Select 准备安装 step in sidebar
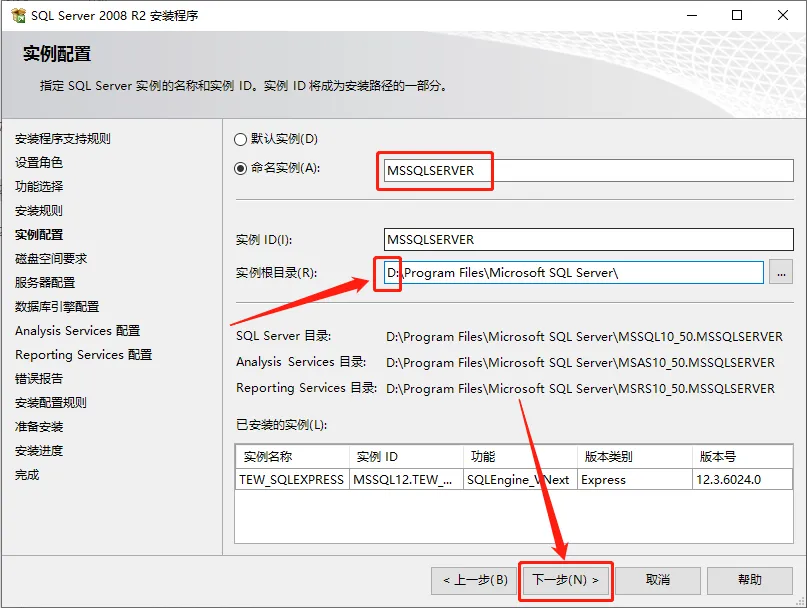 (x=39, y=427)
